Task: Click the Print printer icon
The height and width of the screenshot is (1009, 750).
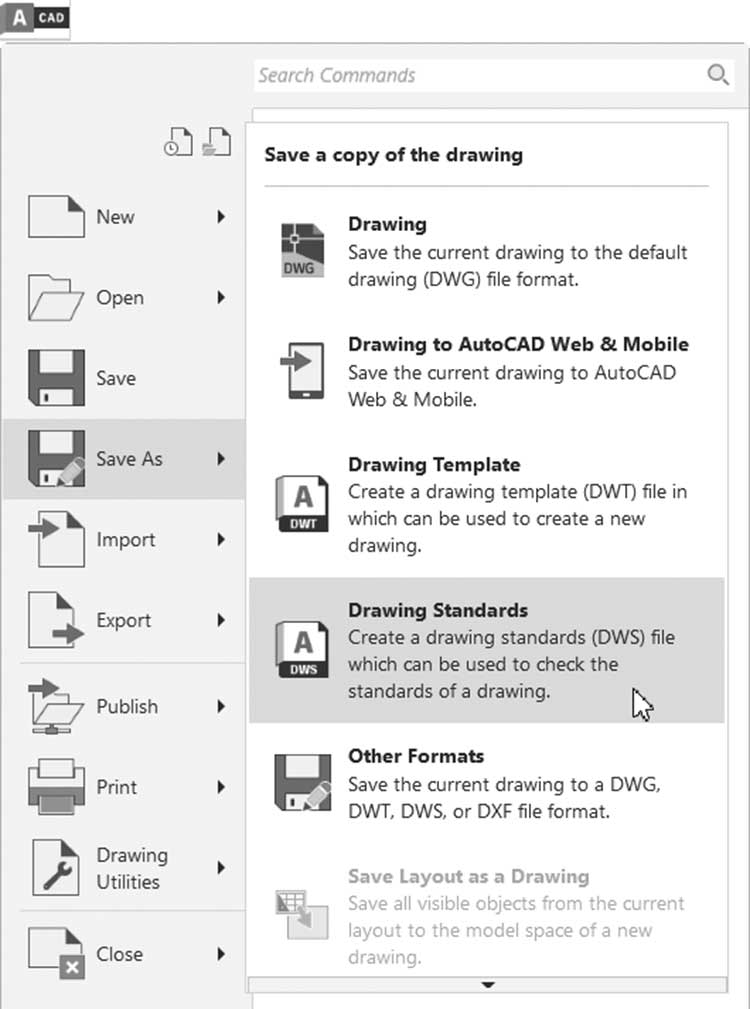Action: pyautogui.click(x=57, y=786)
